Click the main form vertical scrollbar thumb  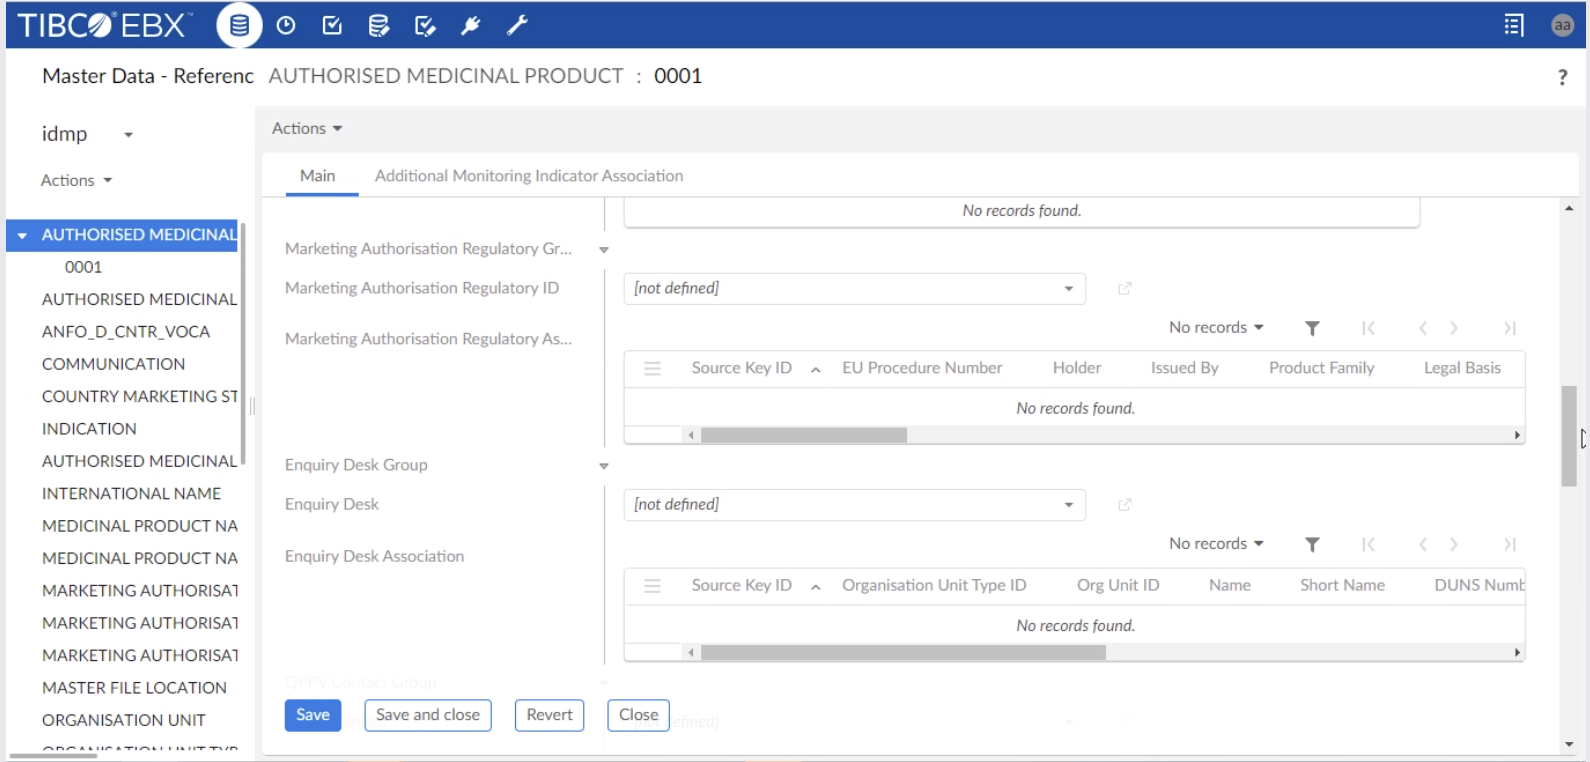1568,435
